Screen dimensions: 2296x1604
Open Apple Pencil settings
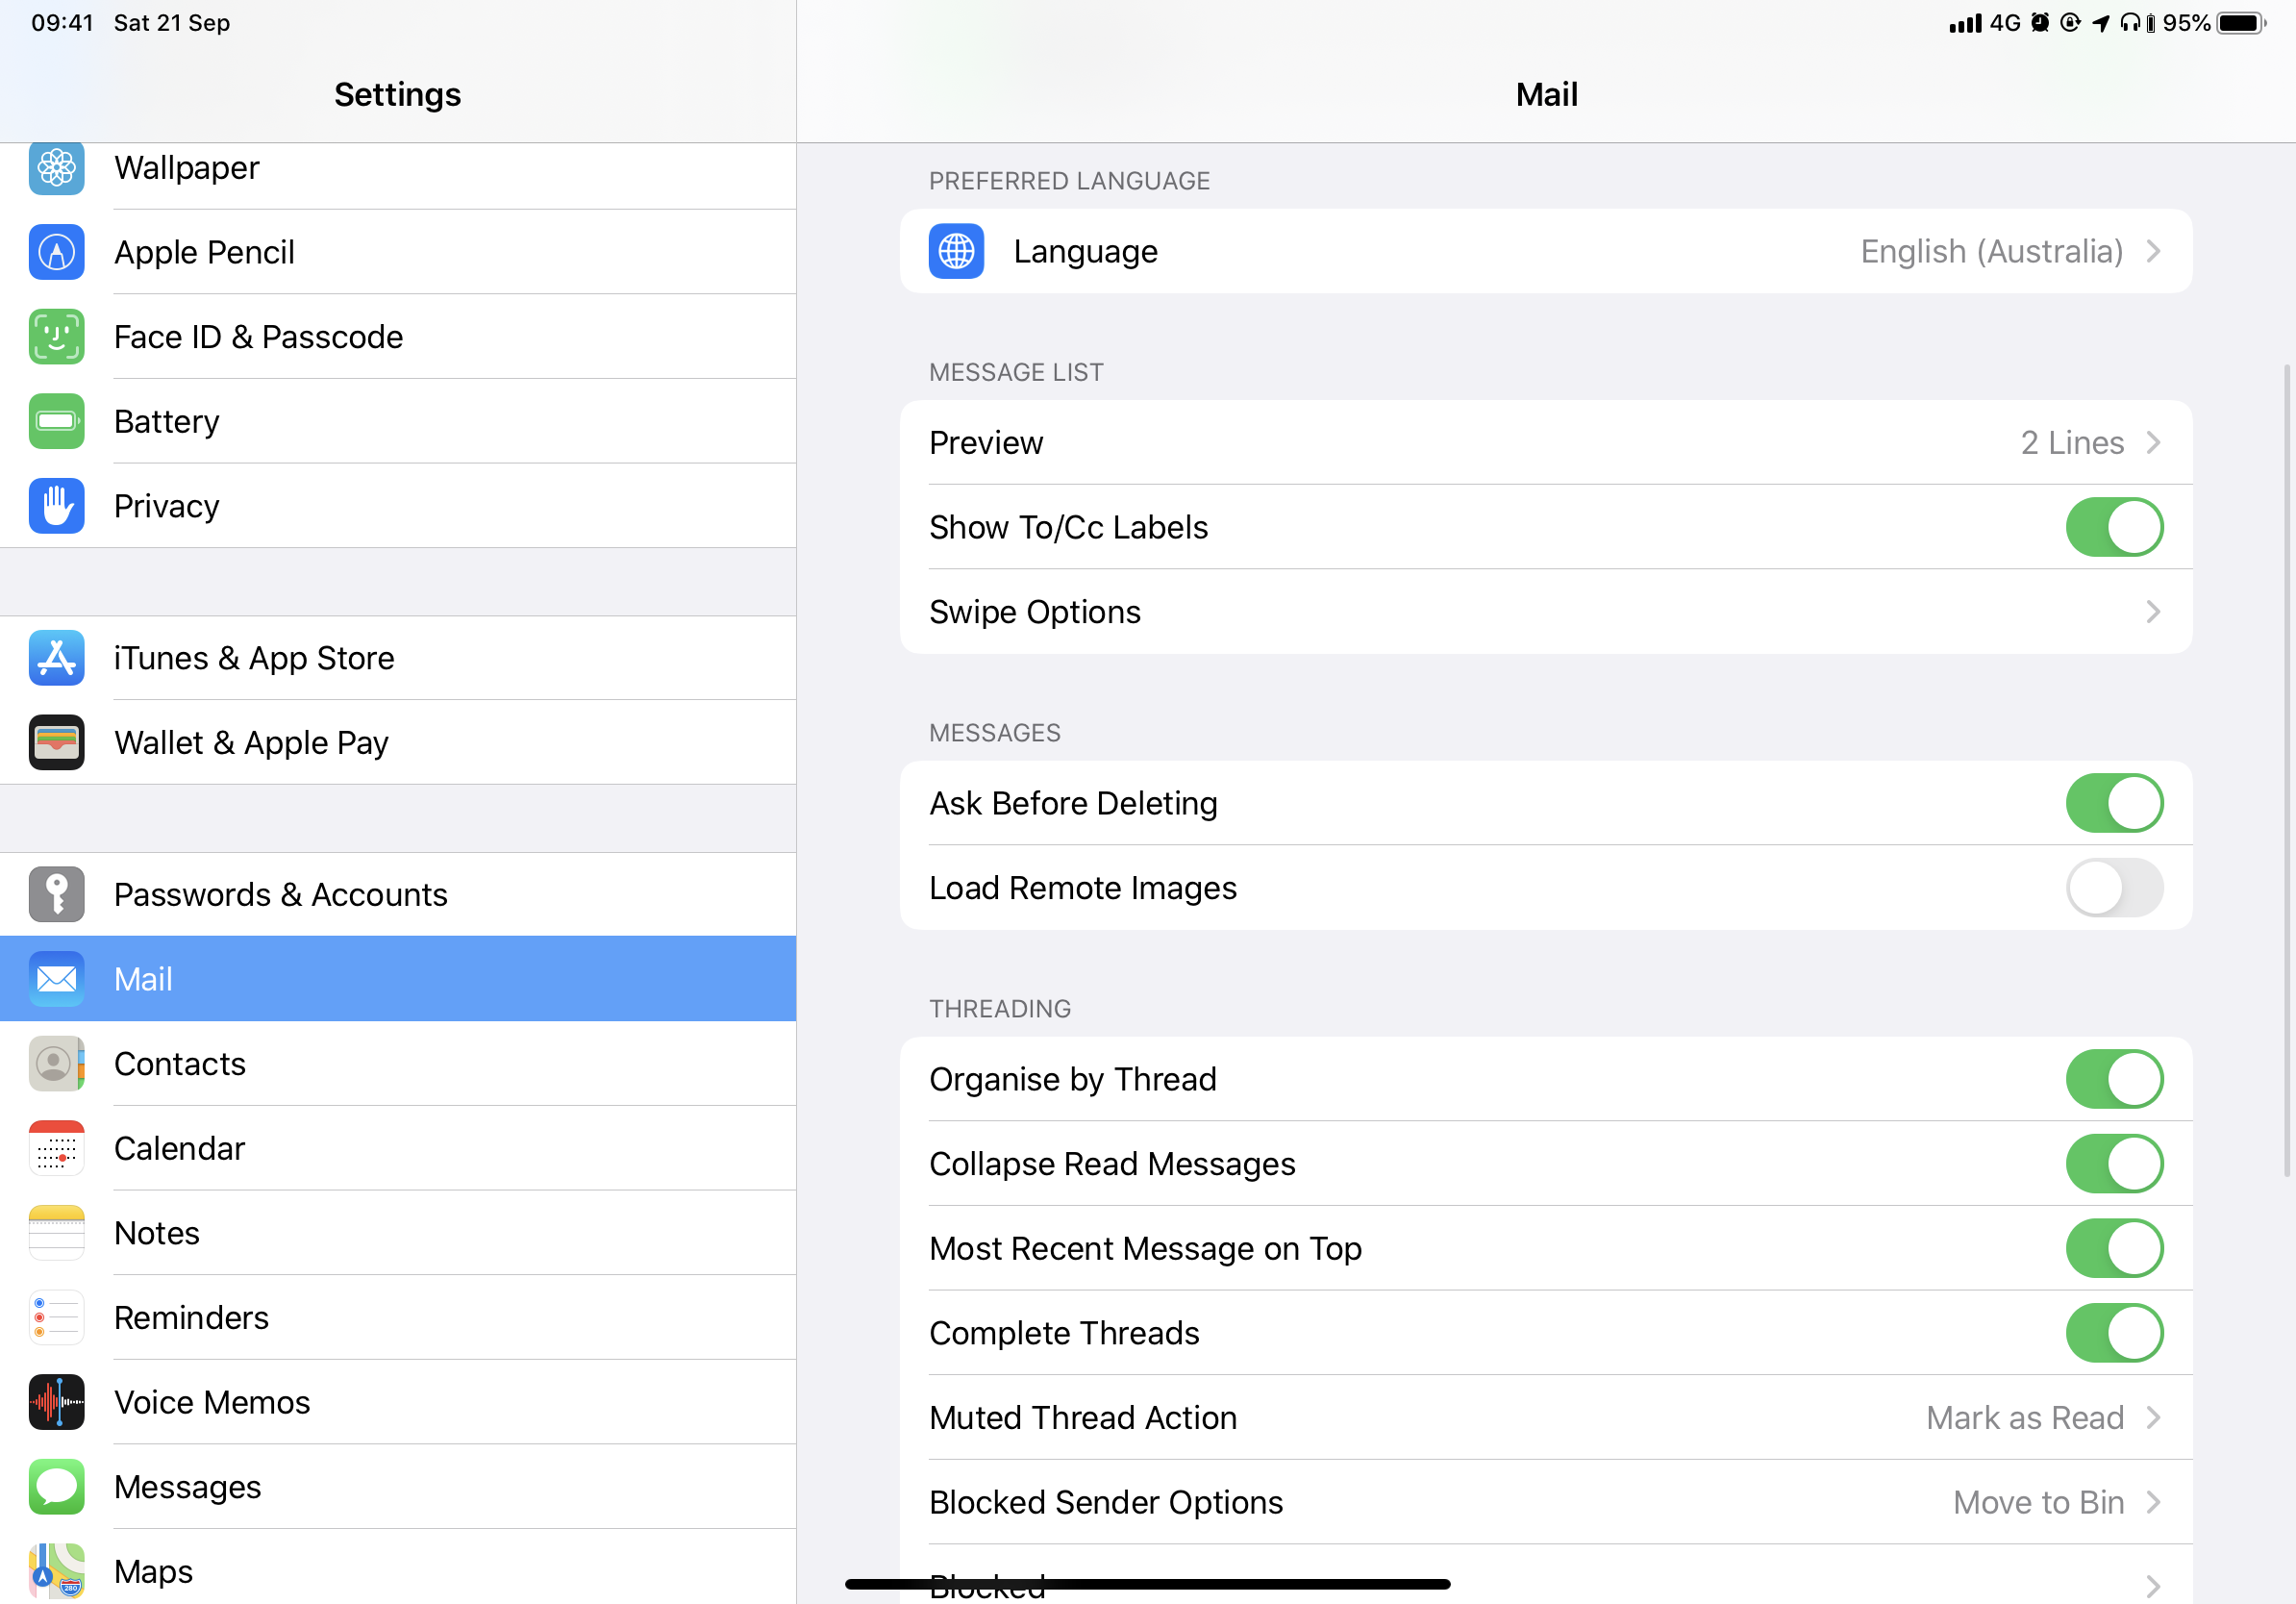pos(398,252)
